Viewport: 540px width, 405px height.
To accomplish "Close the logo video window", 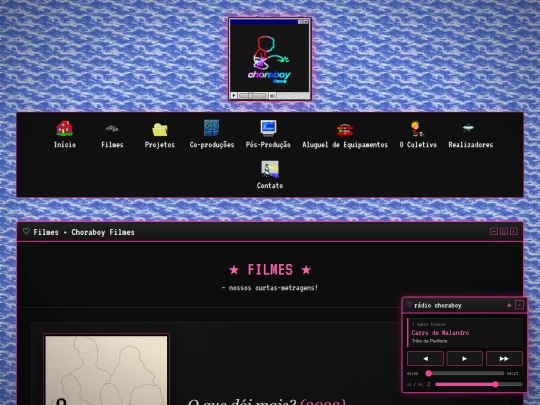I will [306, 22].
